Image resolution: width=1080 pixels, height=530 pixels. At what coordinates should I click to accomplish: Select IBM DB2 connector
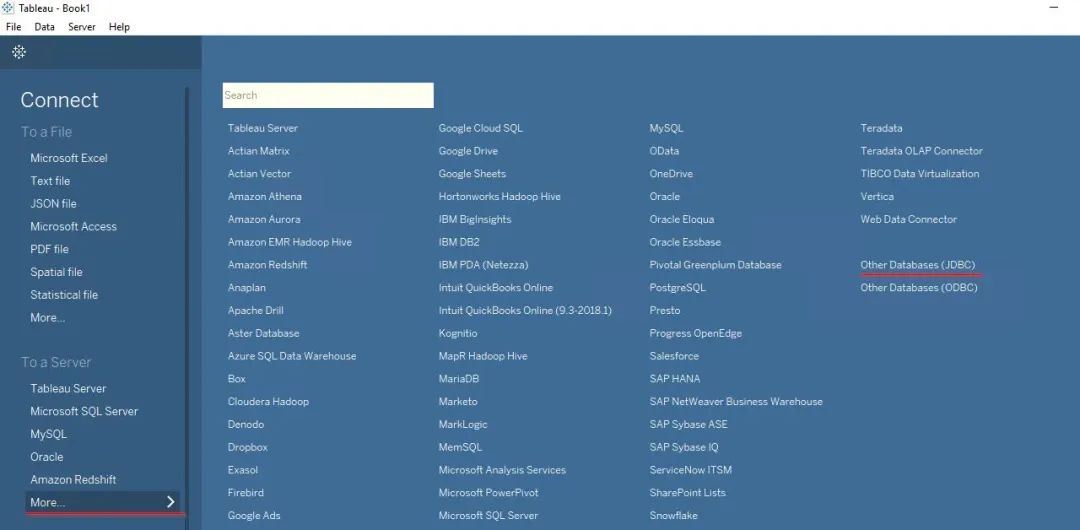459,242
